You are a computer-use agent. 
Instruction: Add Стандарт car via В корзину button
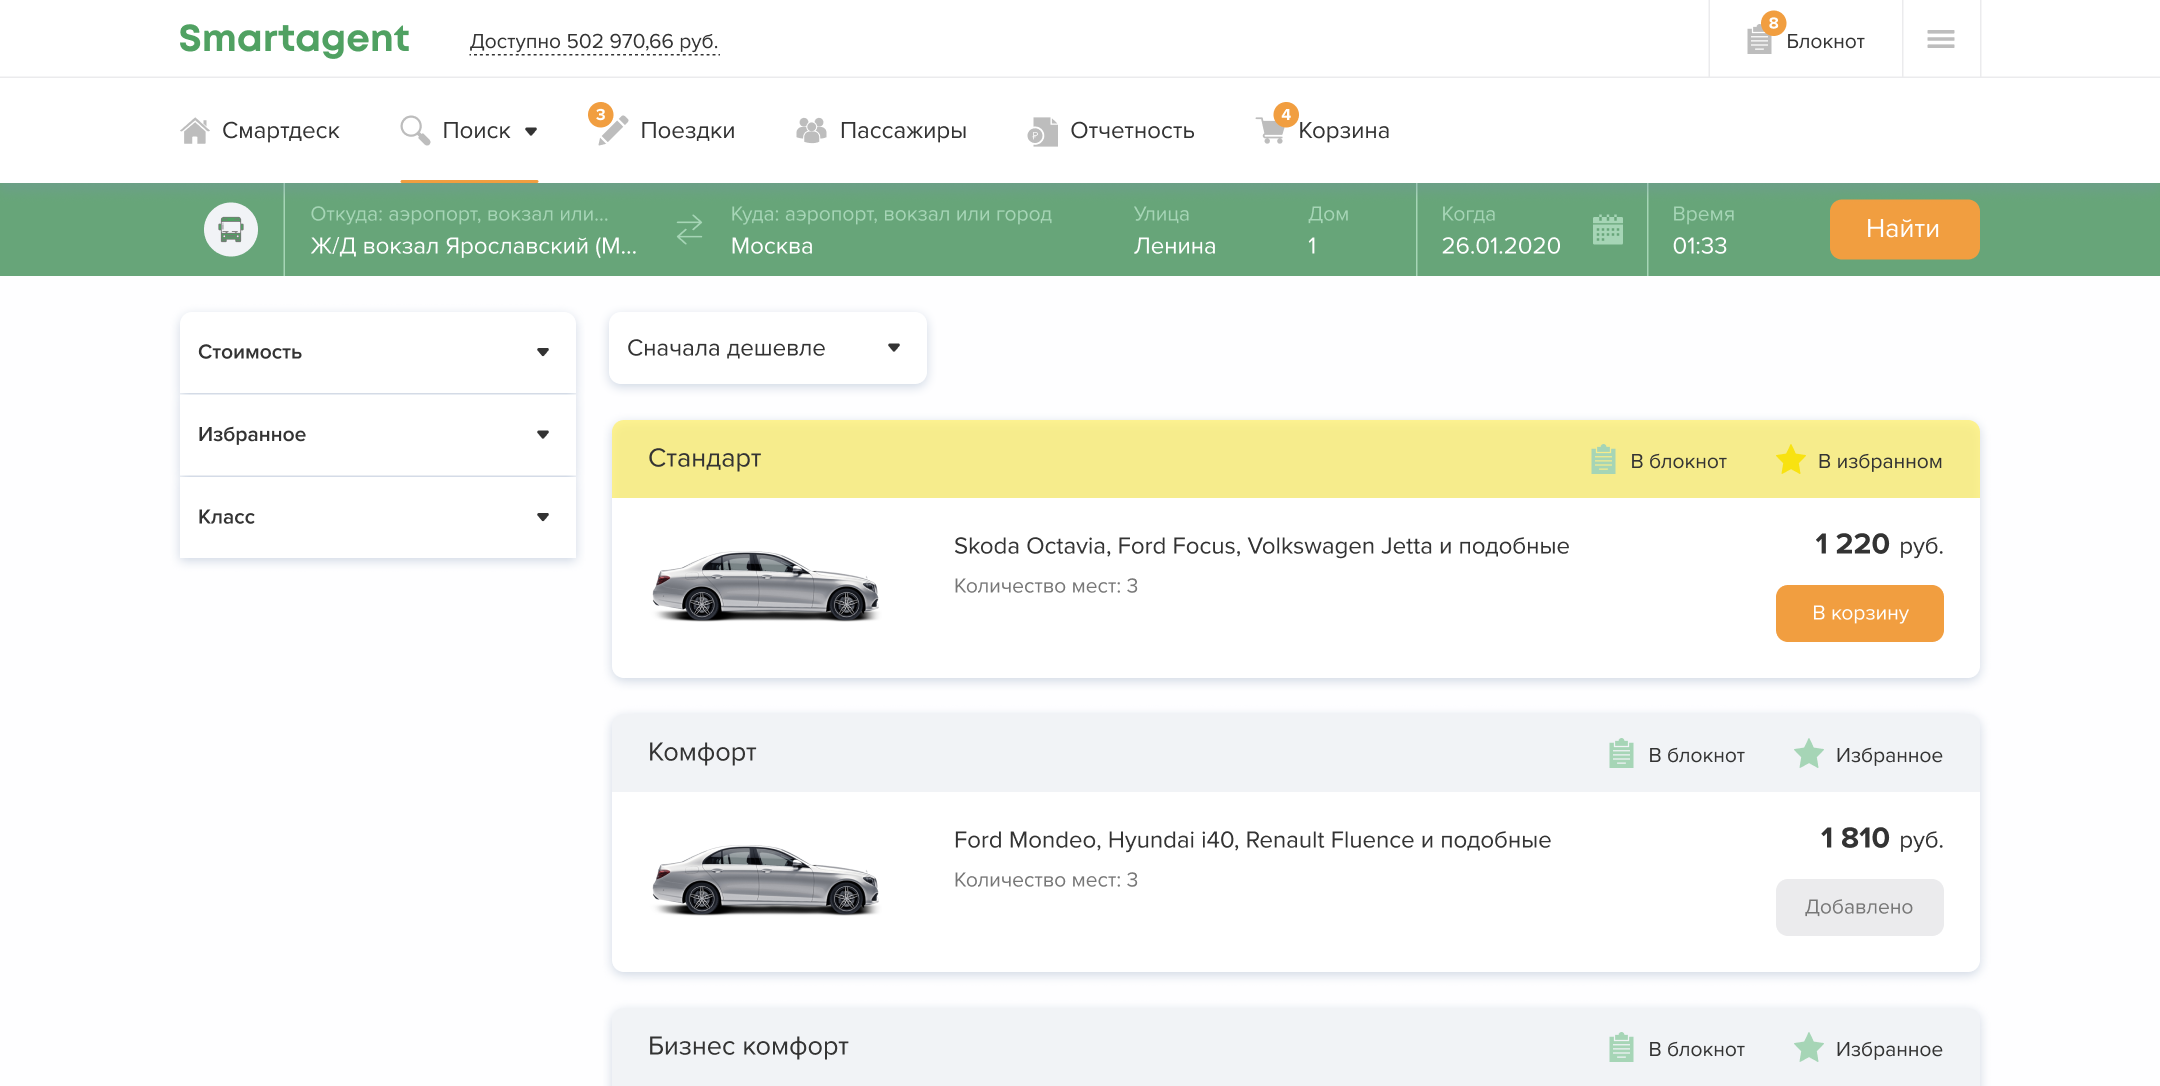pyautogui.click(x=1859, y=613)
